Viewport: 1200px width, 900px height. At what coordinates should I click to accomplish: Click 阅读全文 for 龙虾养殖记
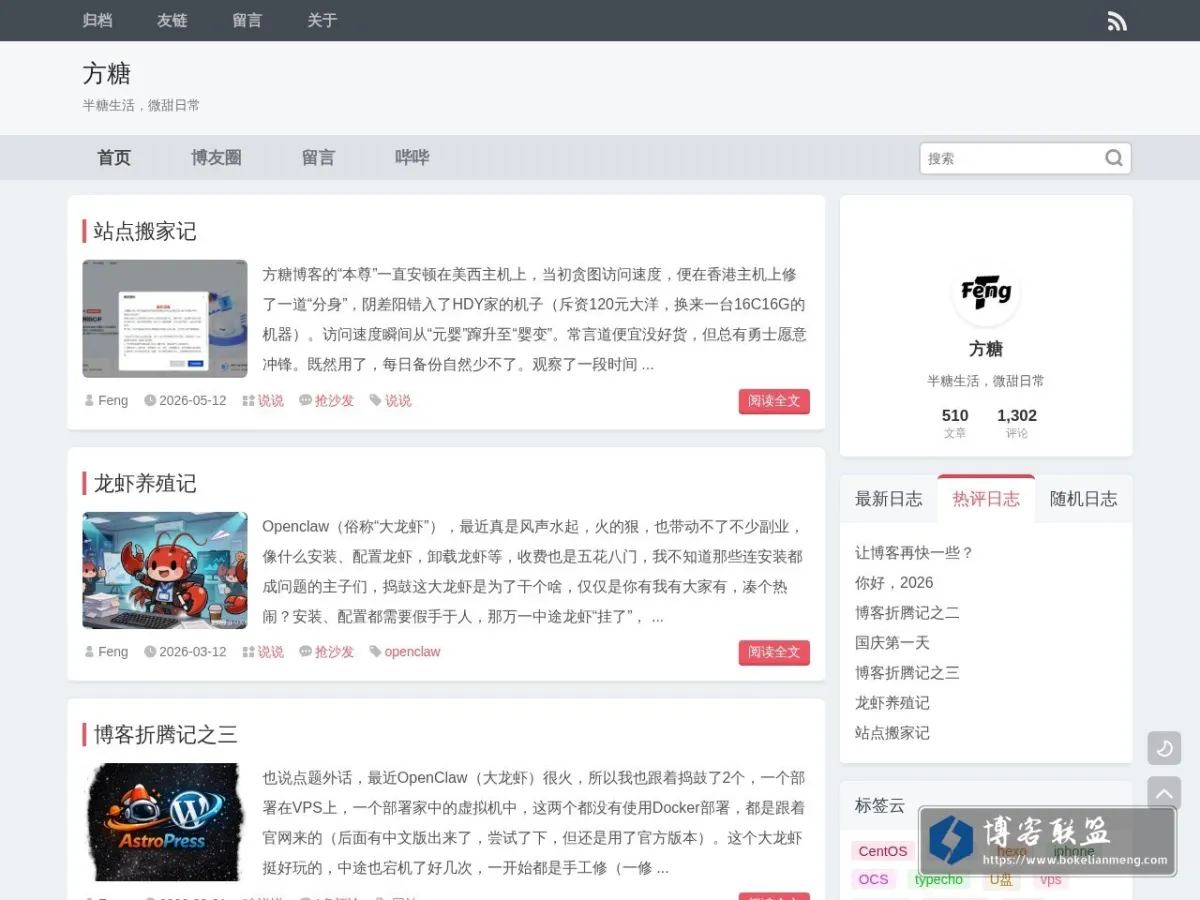coord(774,652)
